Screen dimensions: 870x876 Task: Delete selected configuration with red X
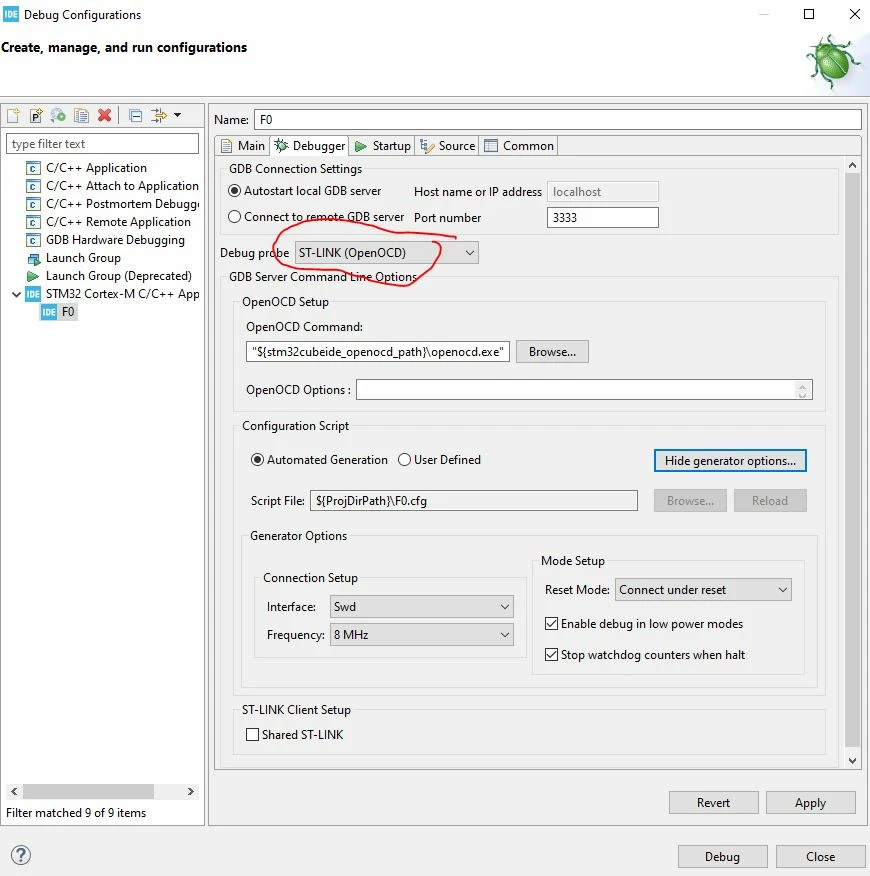(x=104, y=115)
